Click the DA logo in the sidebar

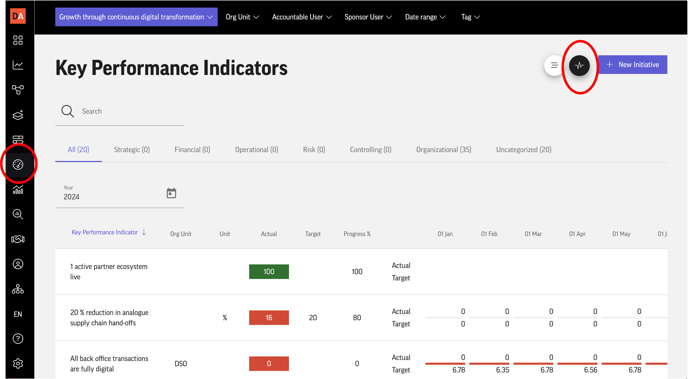(18, 16)
